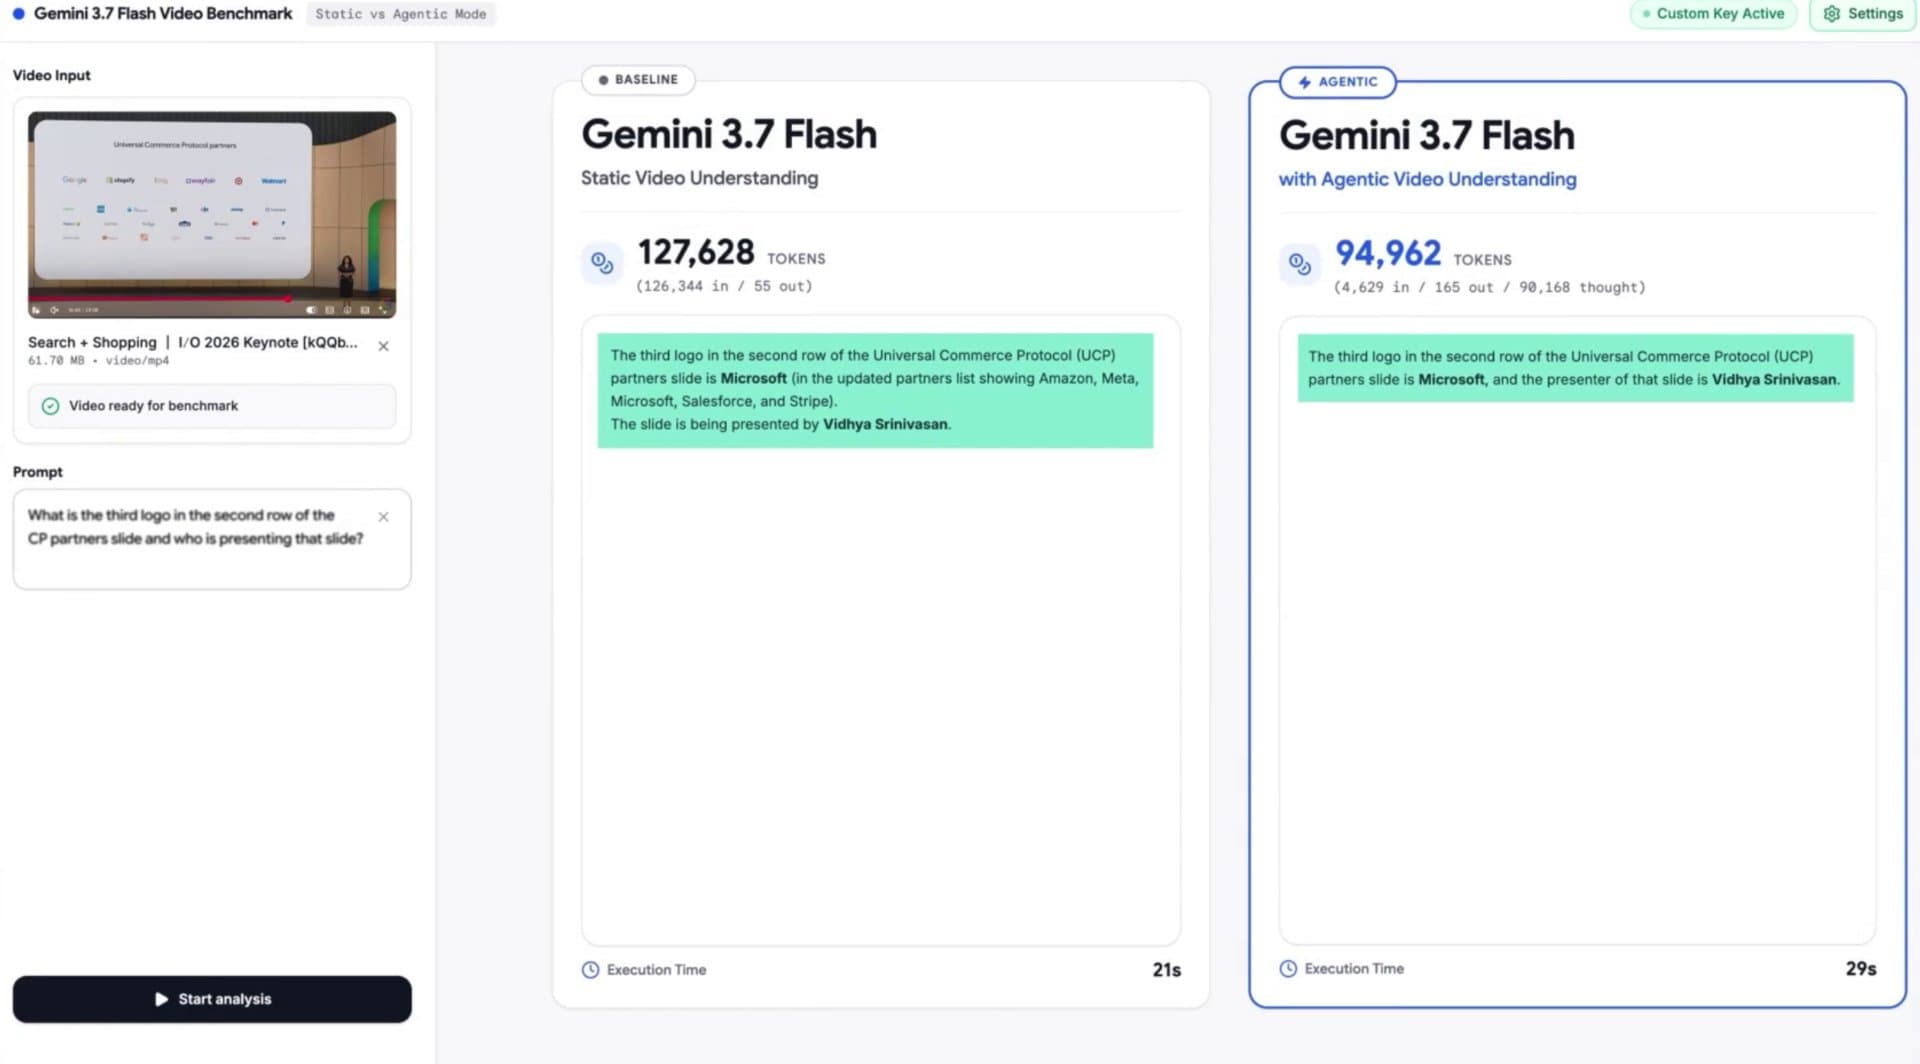
Task: Click the dot icon in BASELINE badge
Action: coord(603,80)
